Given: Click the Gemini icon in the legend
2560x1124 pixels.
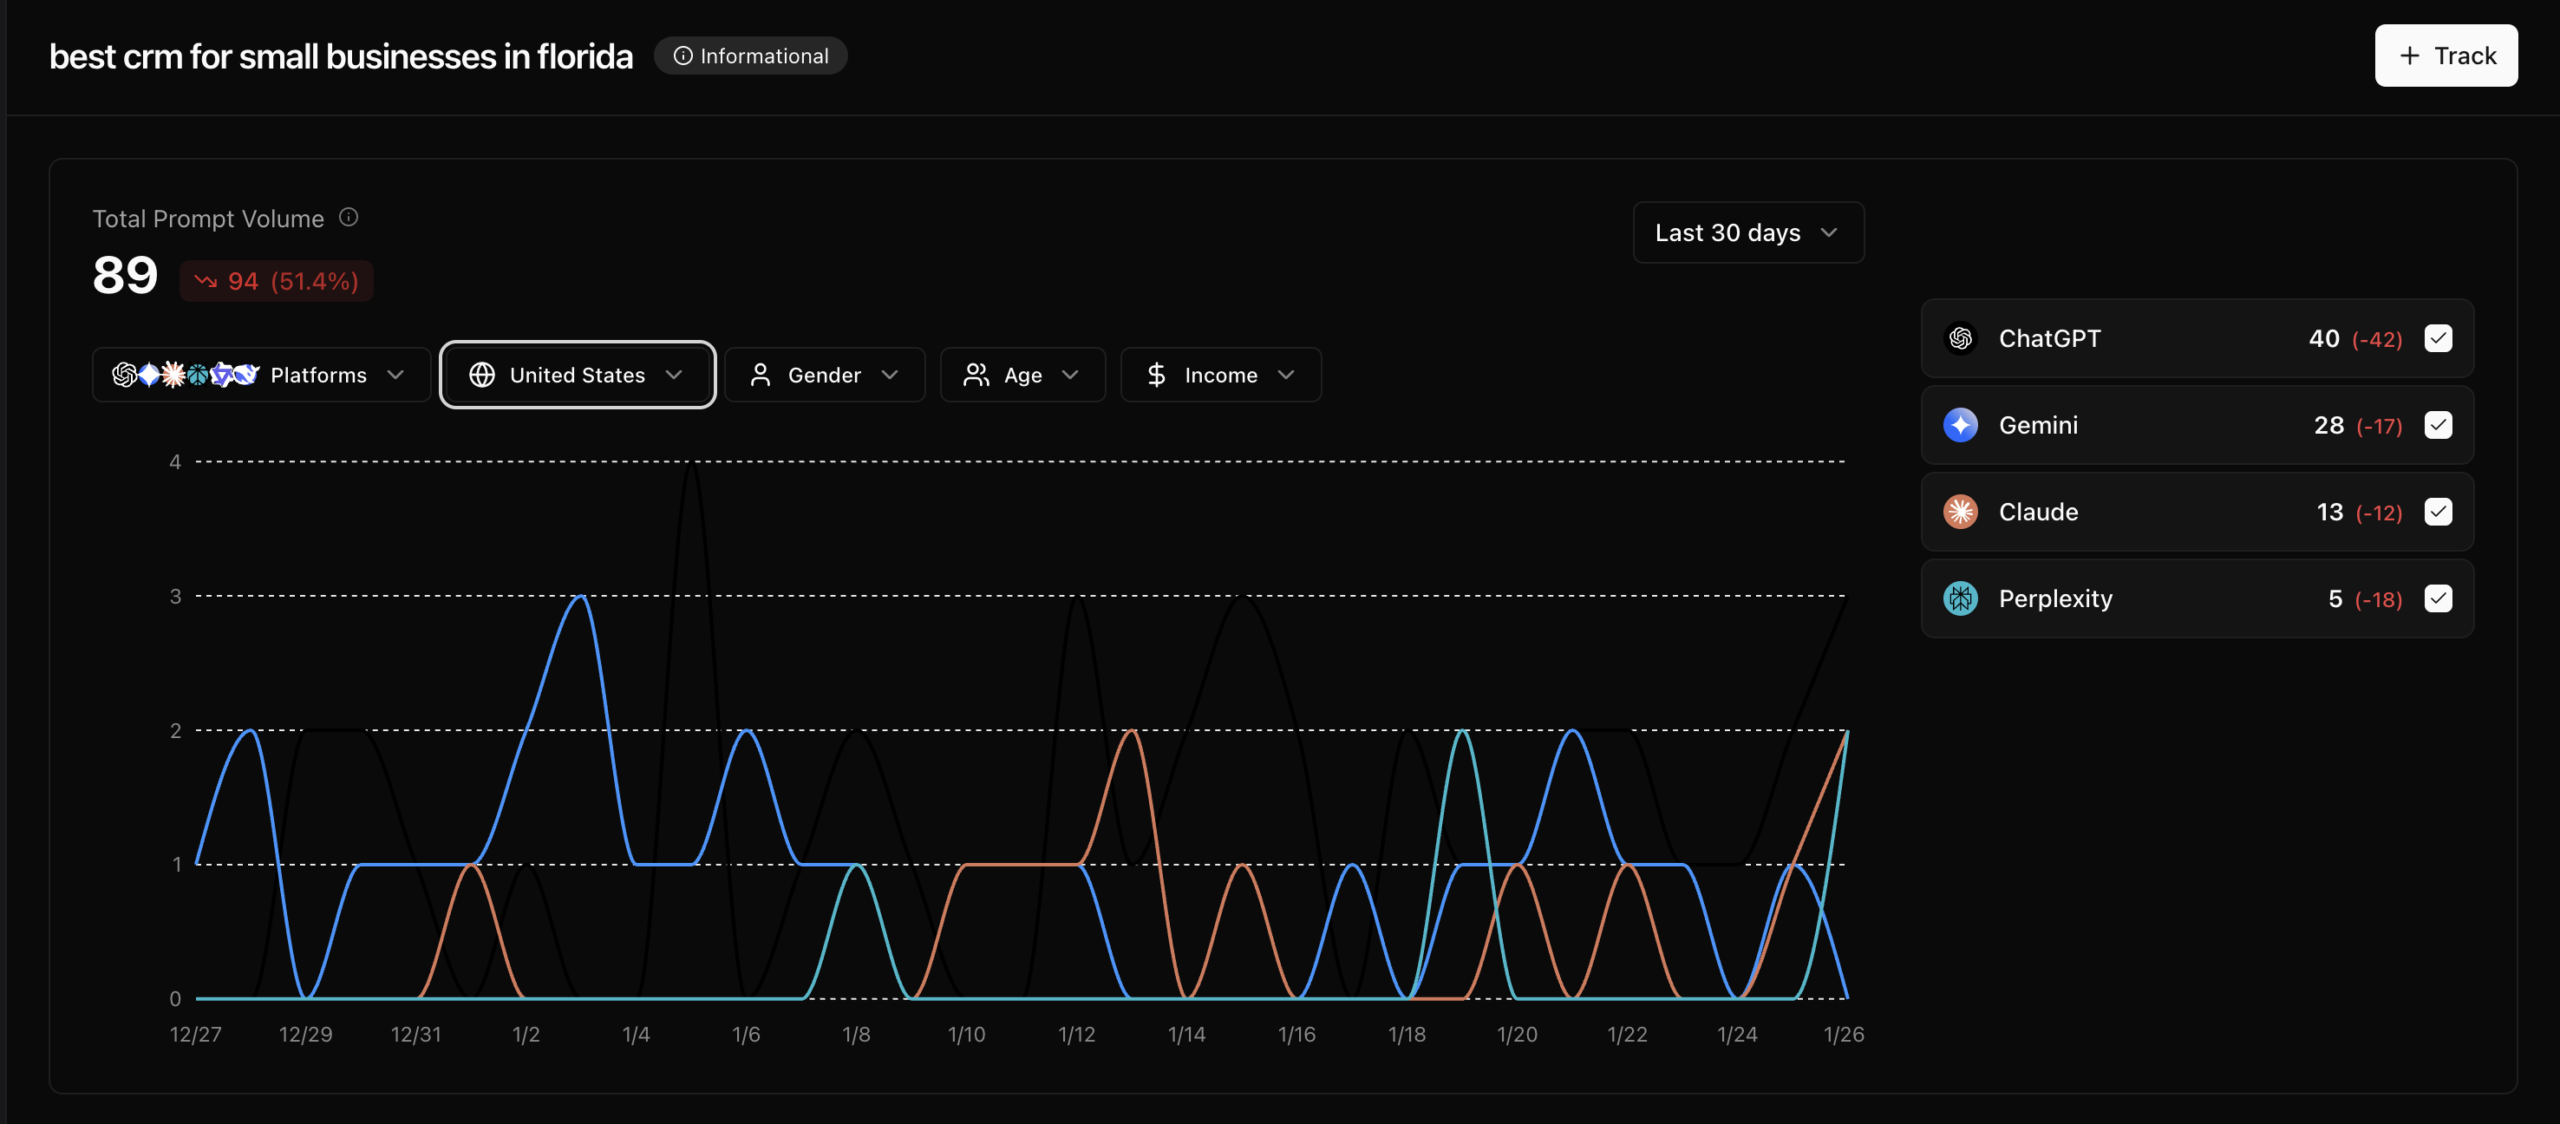Looking at the screenshot, I should pyautogui.click(x=1961, y=425).
